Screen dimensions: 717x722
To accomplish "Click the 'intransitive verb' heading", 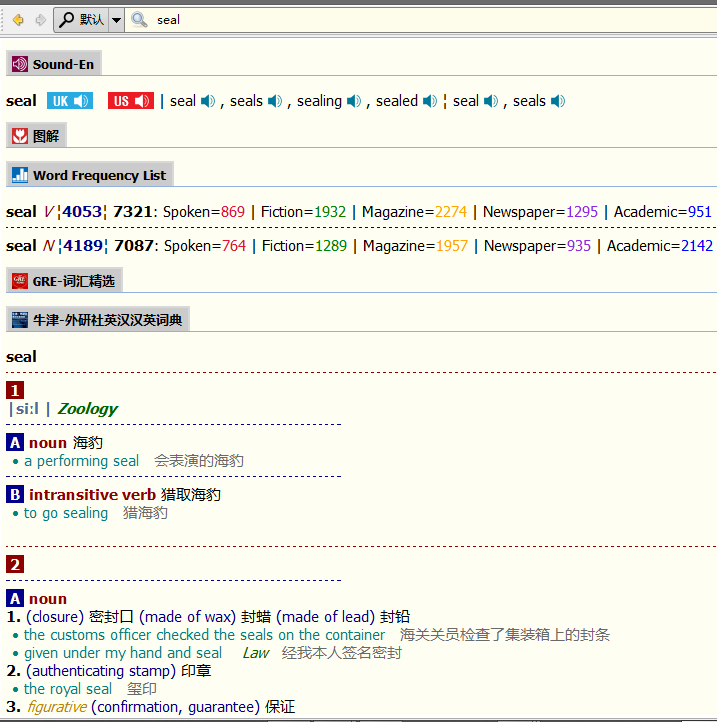I will [93, 495].
